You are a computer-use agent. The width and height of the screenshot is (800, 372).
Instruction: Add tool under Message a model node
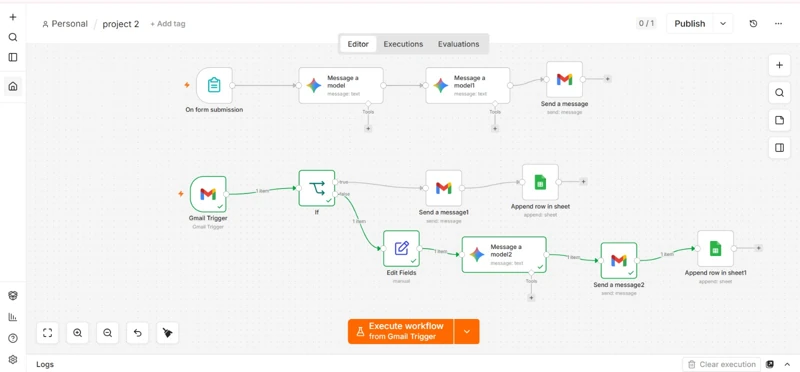(368, 129)
